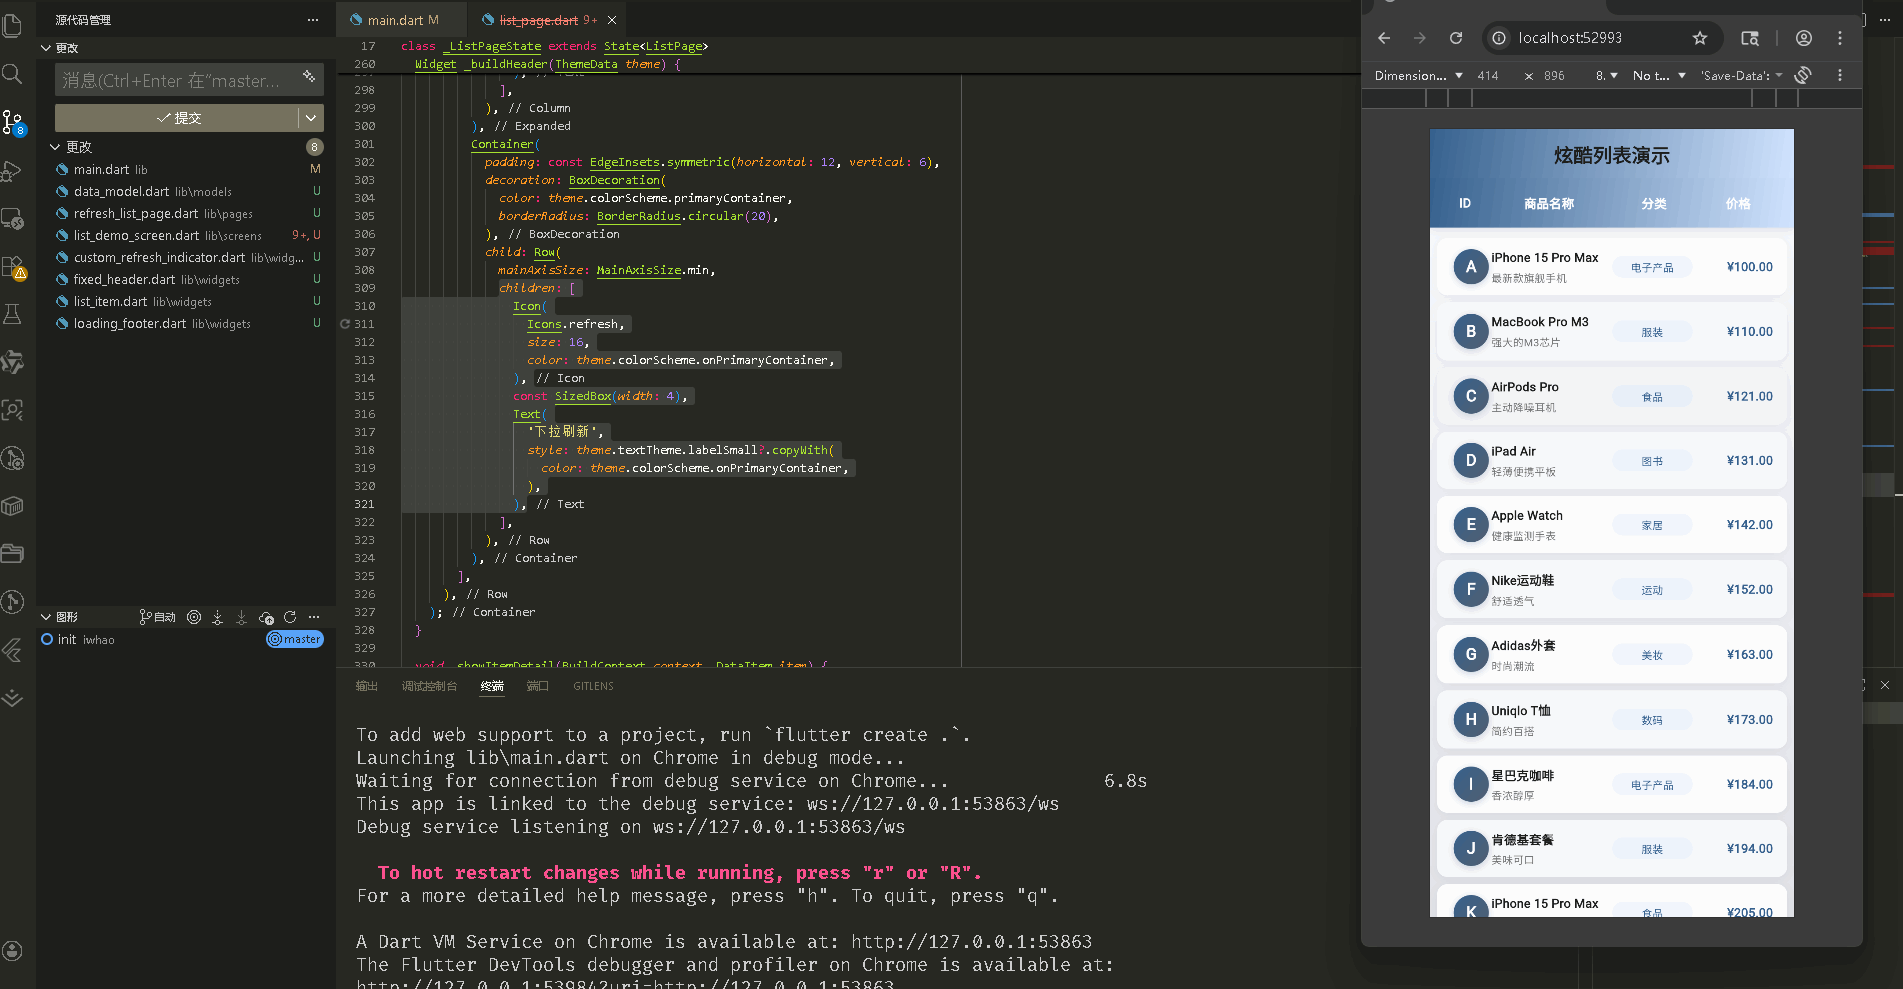Open the Accounts menu in activity bar

coord(13,951)
